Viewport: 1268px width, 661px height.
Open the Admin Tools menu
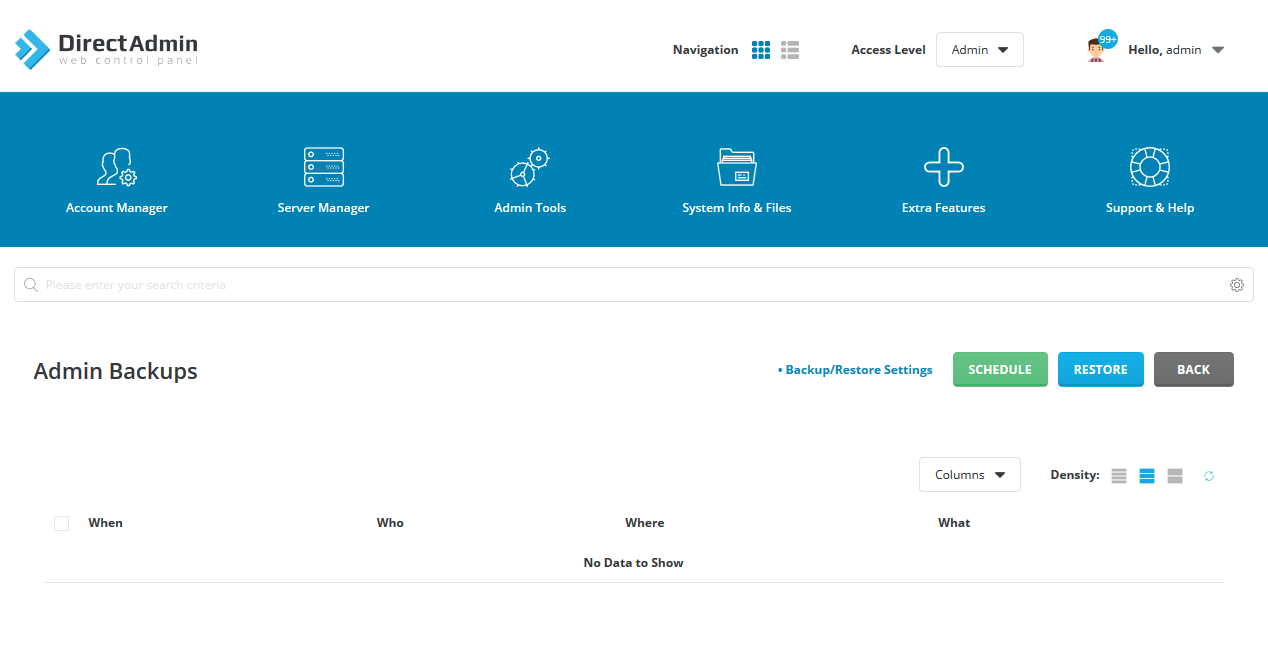[x=530, y=181]
